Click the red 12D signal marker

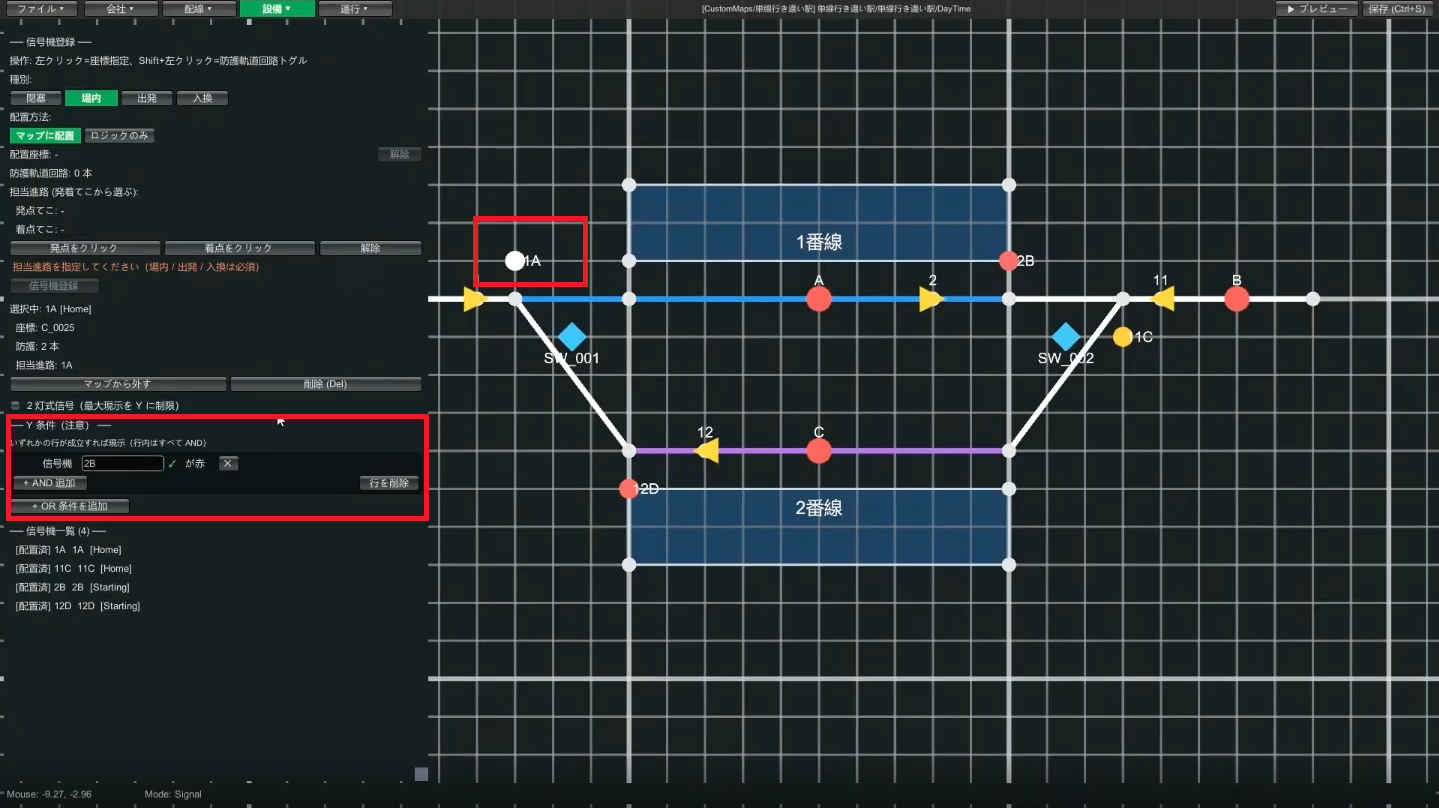(x=628, y=489)
